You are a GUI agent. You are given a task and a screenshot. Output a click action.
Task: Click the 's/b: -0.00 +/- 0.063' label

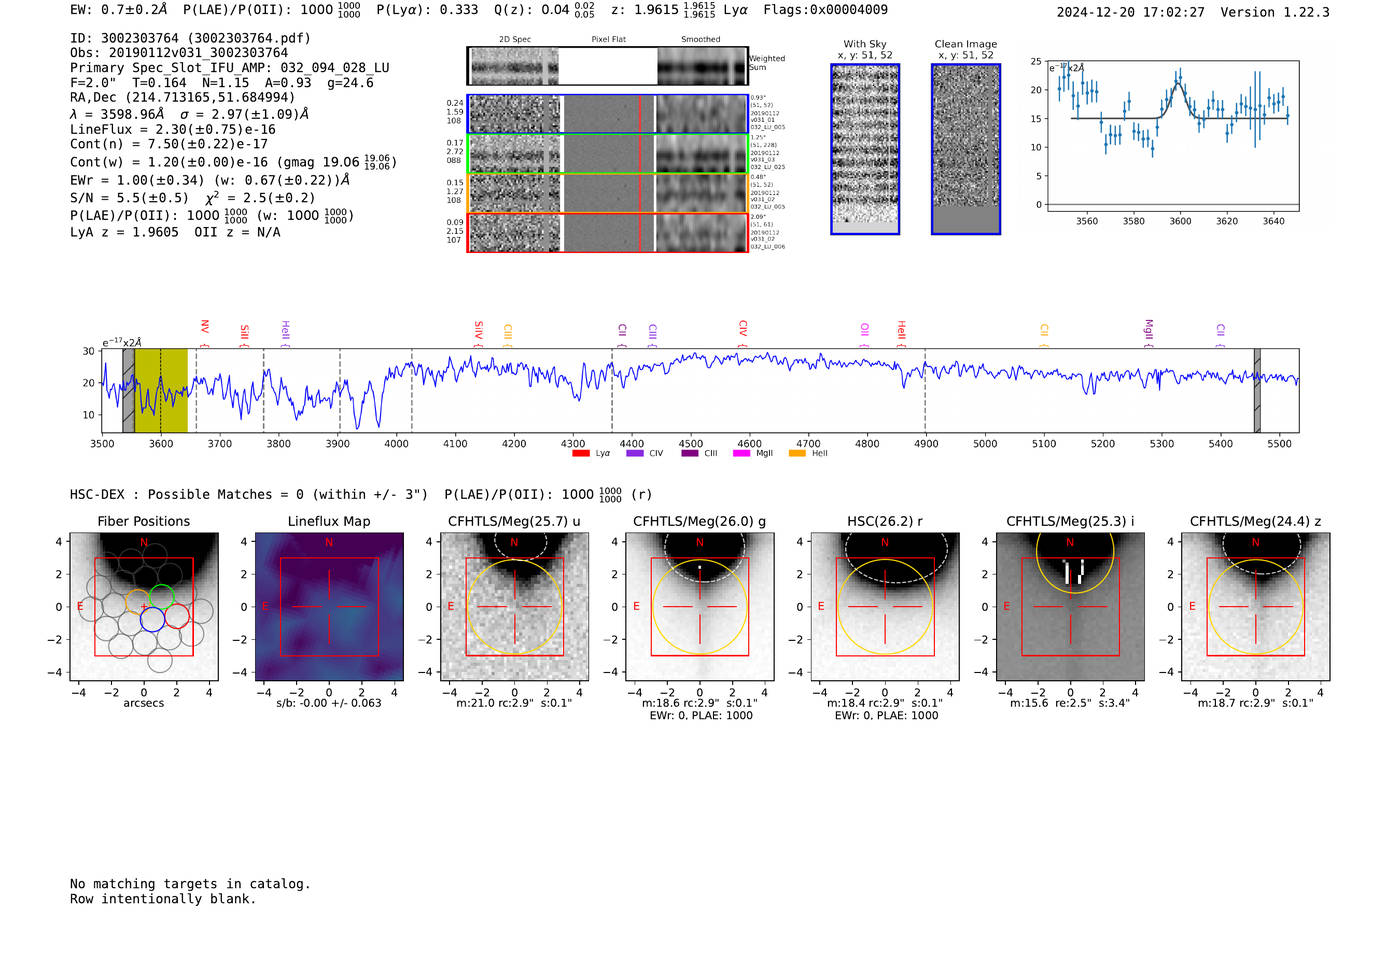coord(329,703)
